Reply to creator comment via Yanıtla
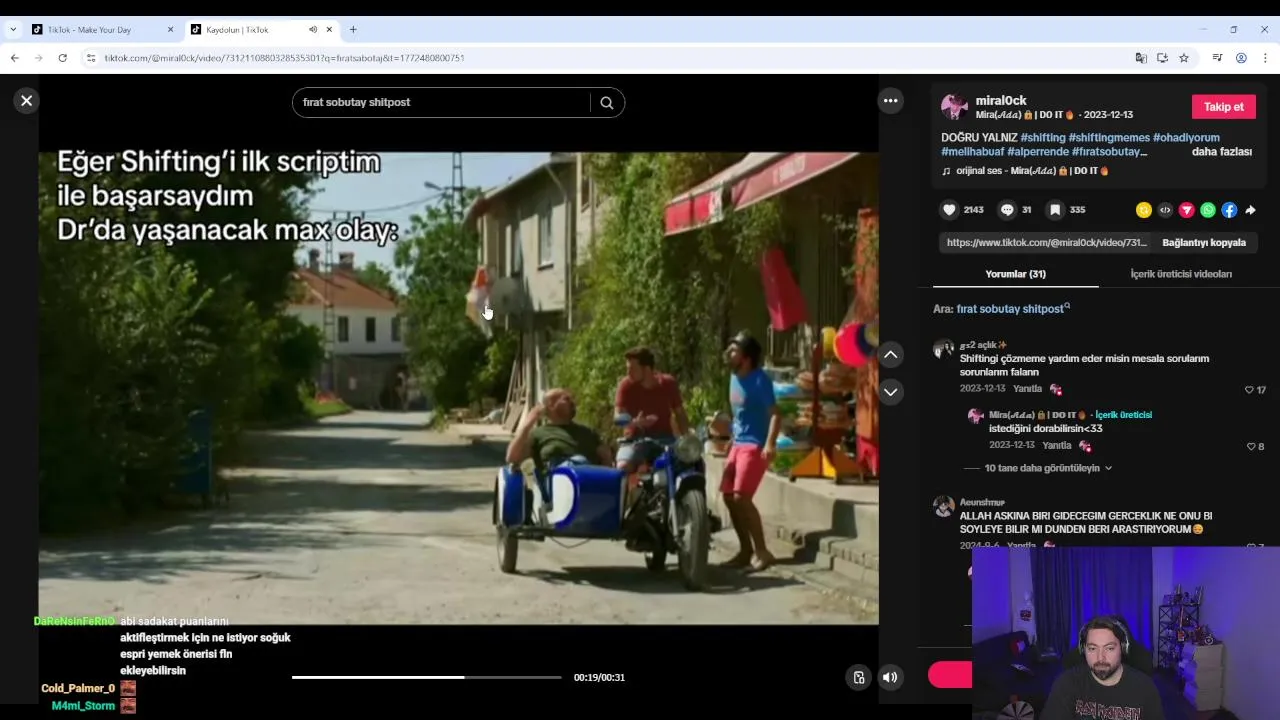1280x720 pixels. tap(1056, 446)
